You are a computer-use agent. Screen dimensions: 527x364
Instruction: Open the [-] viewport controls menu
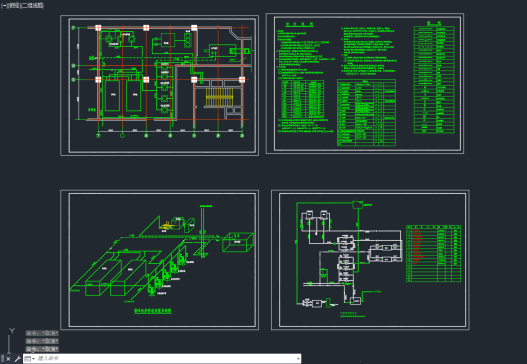pos(4,6)
